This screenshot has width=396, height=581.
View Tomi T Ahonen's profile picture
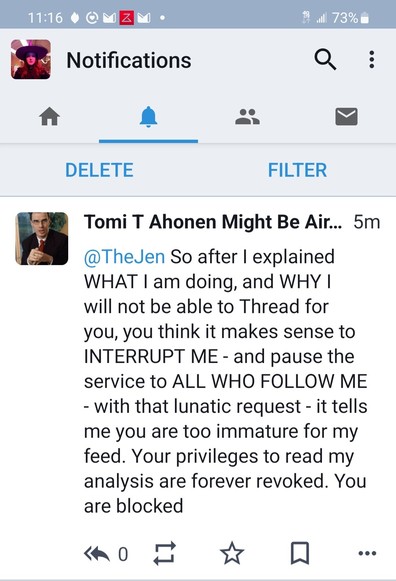41,238
